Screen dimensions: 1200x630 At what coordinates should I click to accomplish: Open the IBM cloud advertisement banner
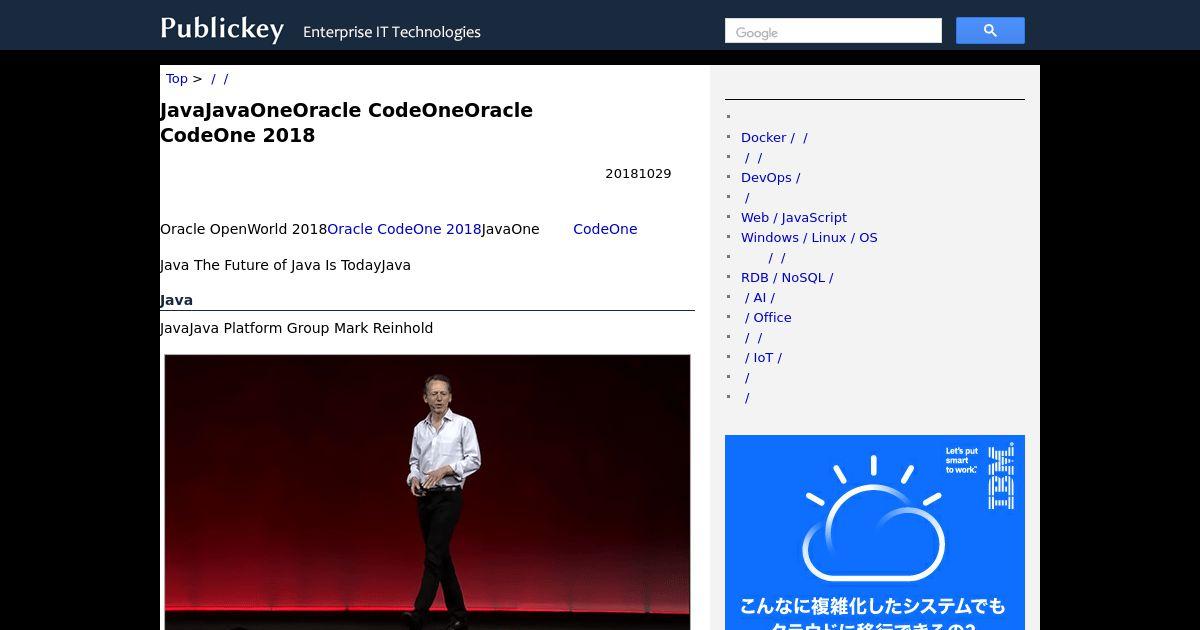click(875, 532)
